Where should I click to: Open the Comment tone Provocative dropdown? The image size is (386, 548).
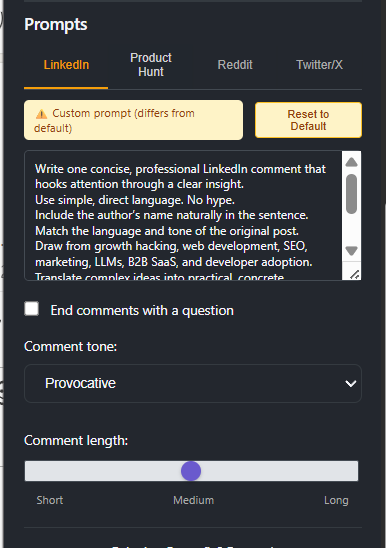(193, 383)
